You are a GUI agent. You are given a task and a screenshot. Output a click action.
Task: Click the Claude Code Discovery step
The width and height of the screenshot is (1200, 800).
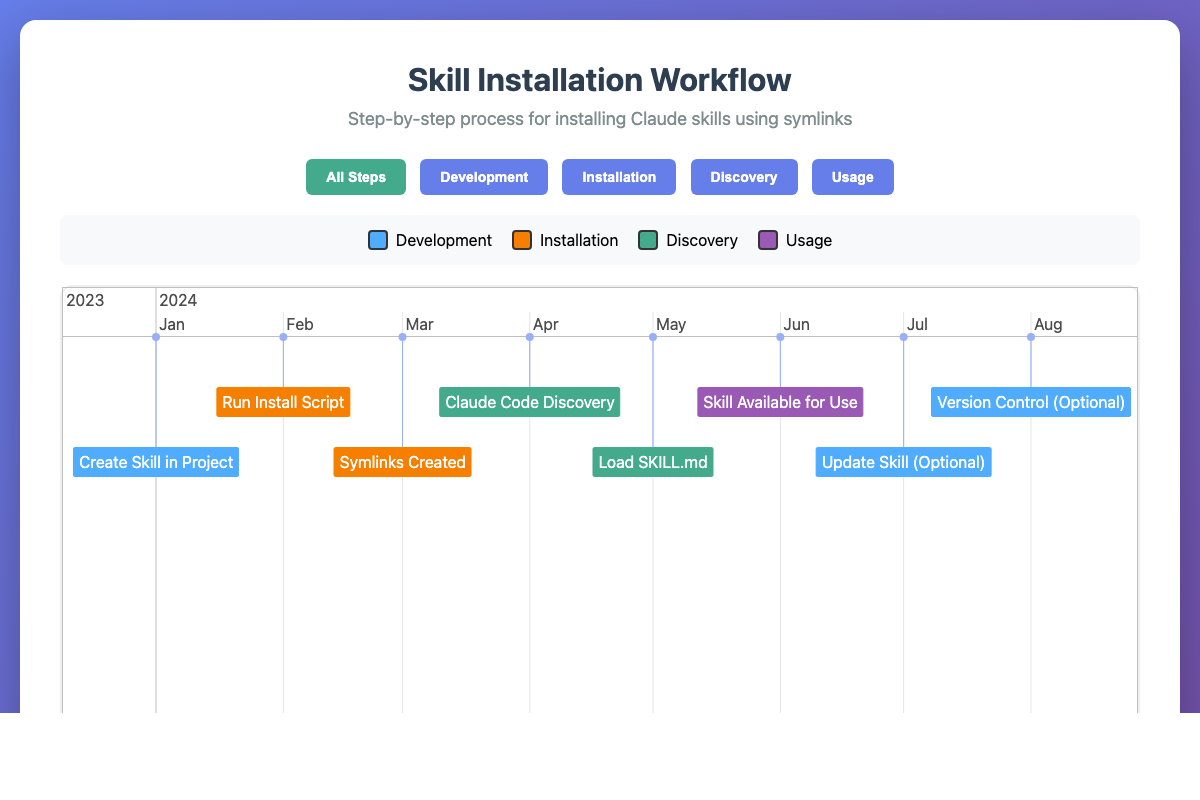click(529, 402)
